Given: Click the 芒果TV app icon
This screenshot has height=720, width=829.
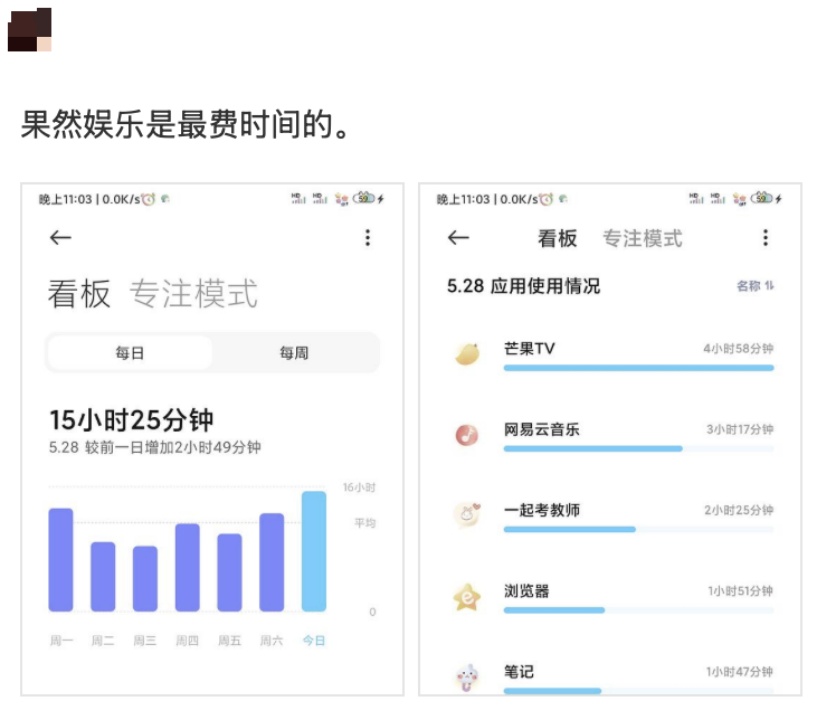Looking at the screenshot, I should (467, 354).
